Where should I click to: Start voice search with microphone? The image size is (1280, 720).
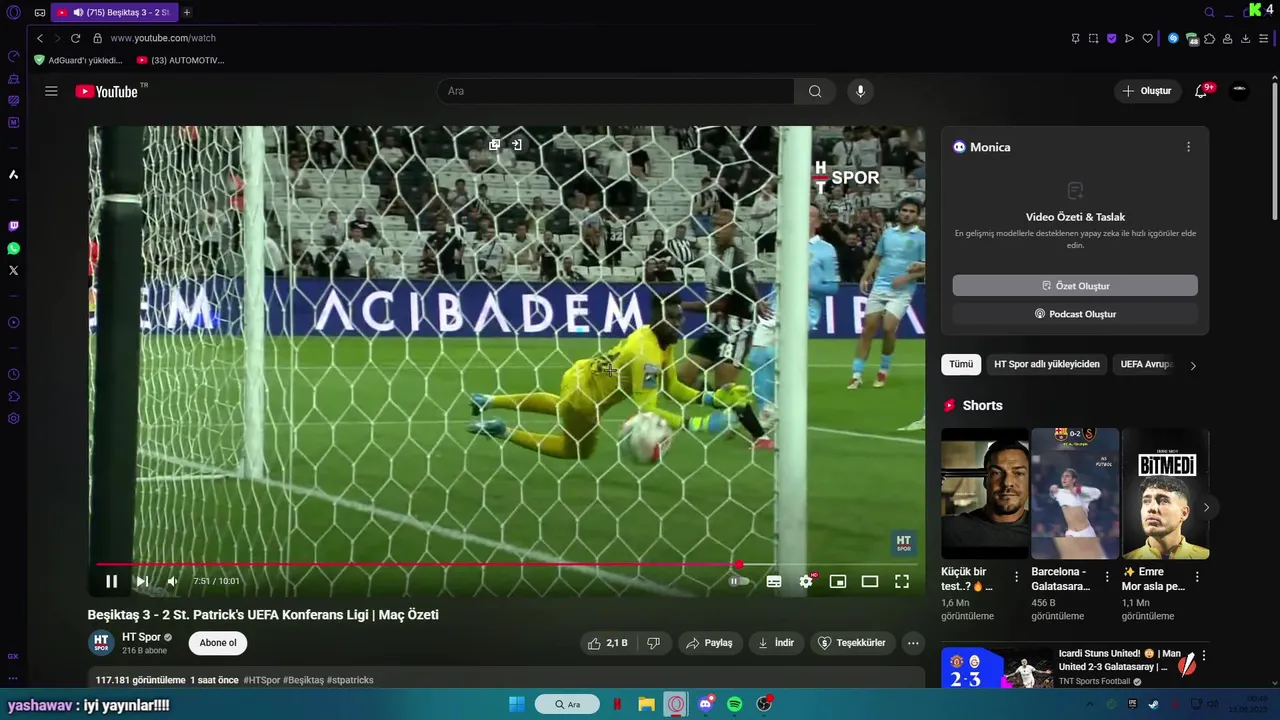(860, 91)
